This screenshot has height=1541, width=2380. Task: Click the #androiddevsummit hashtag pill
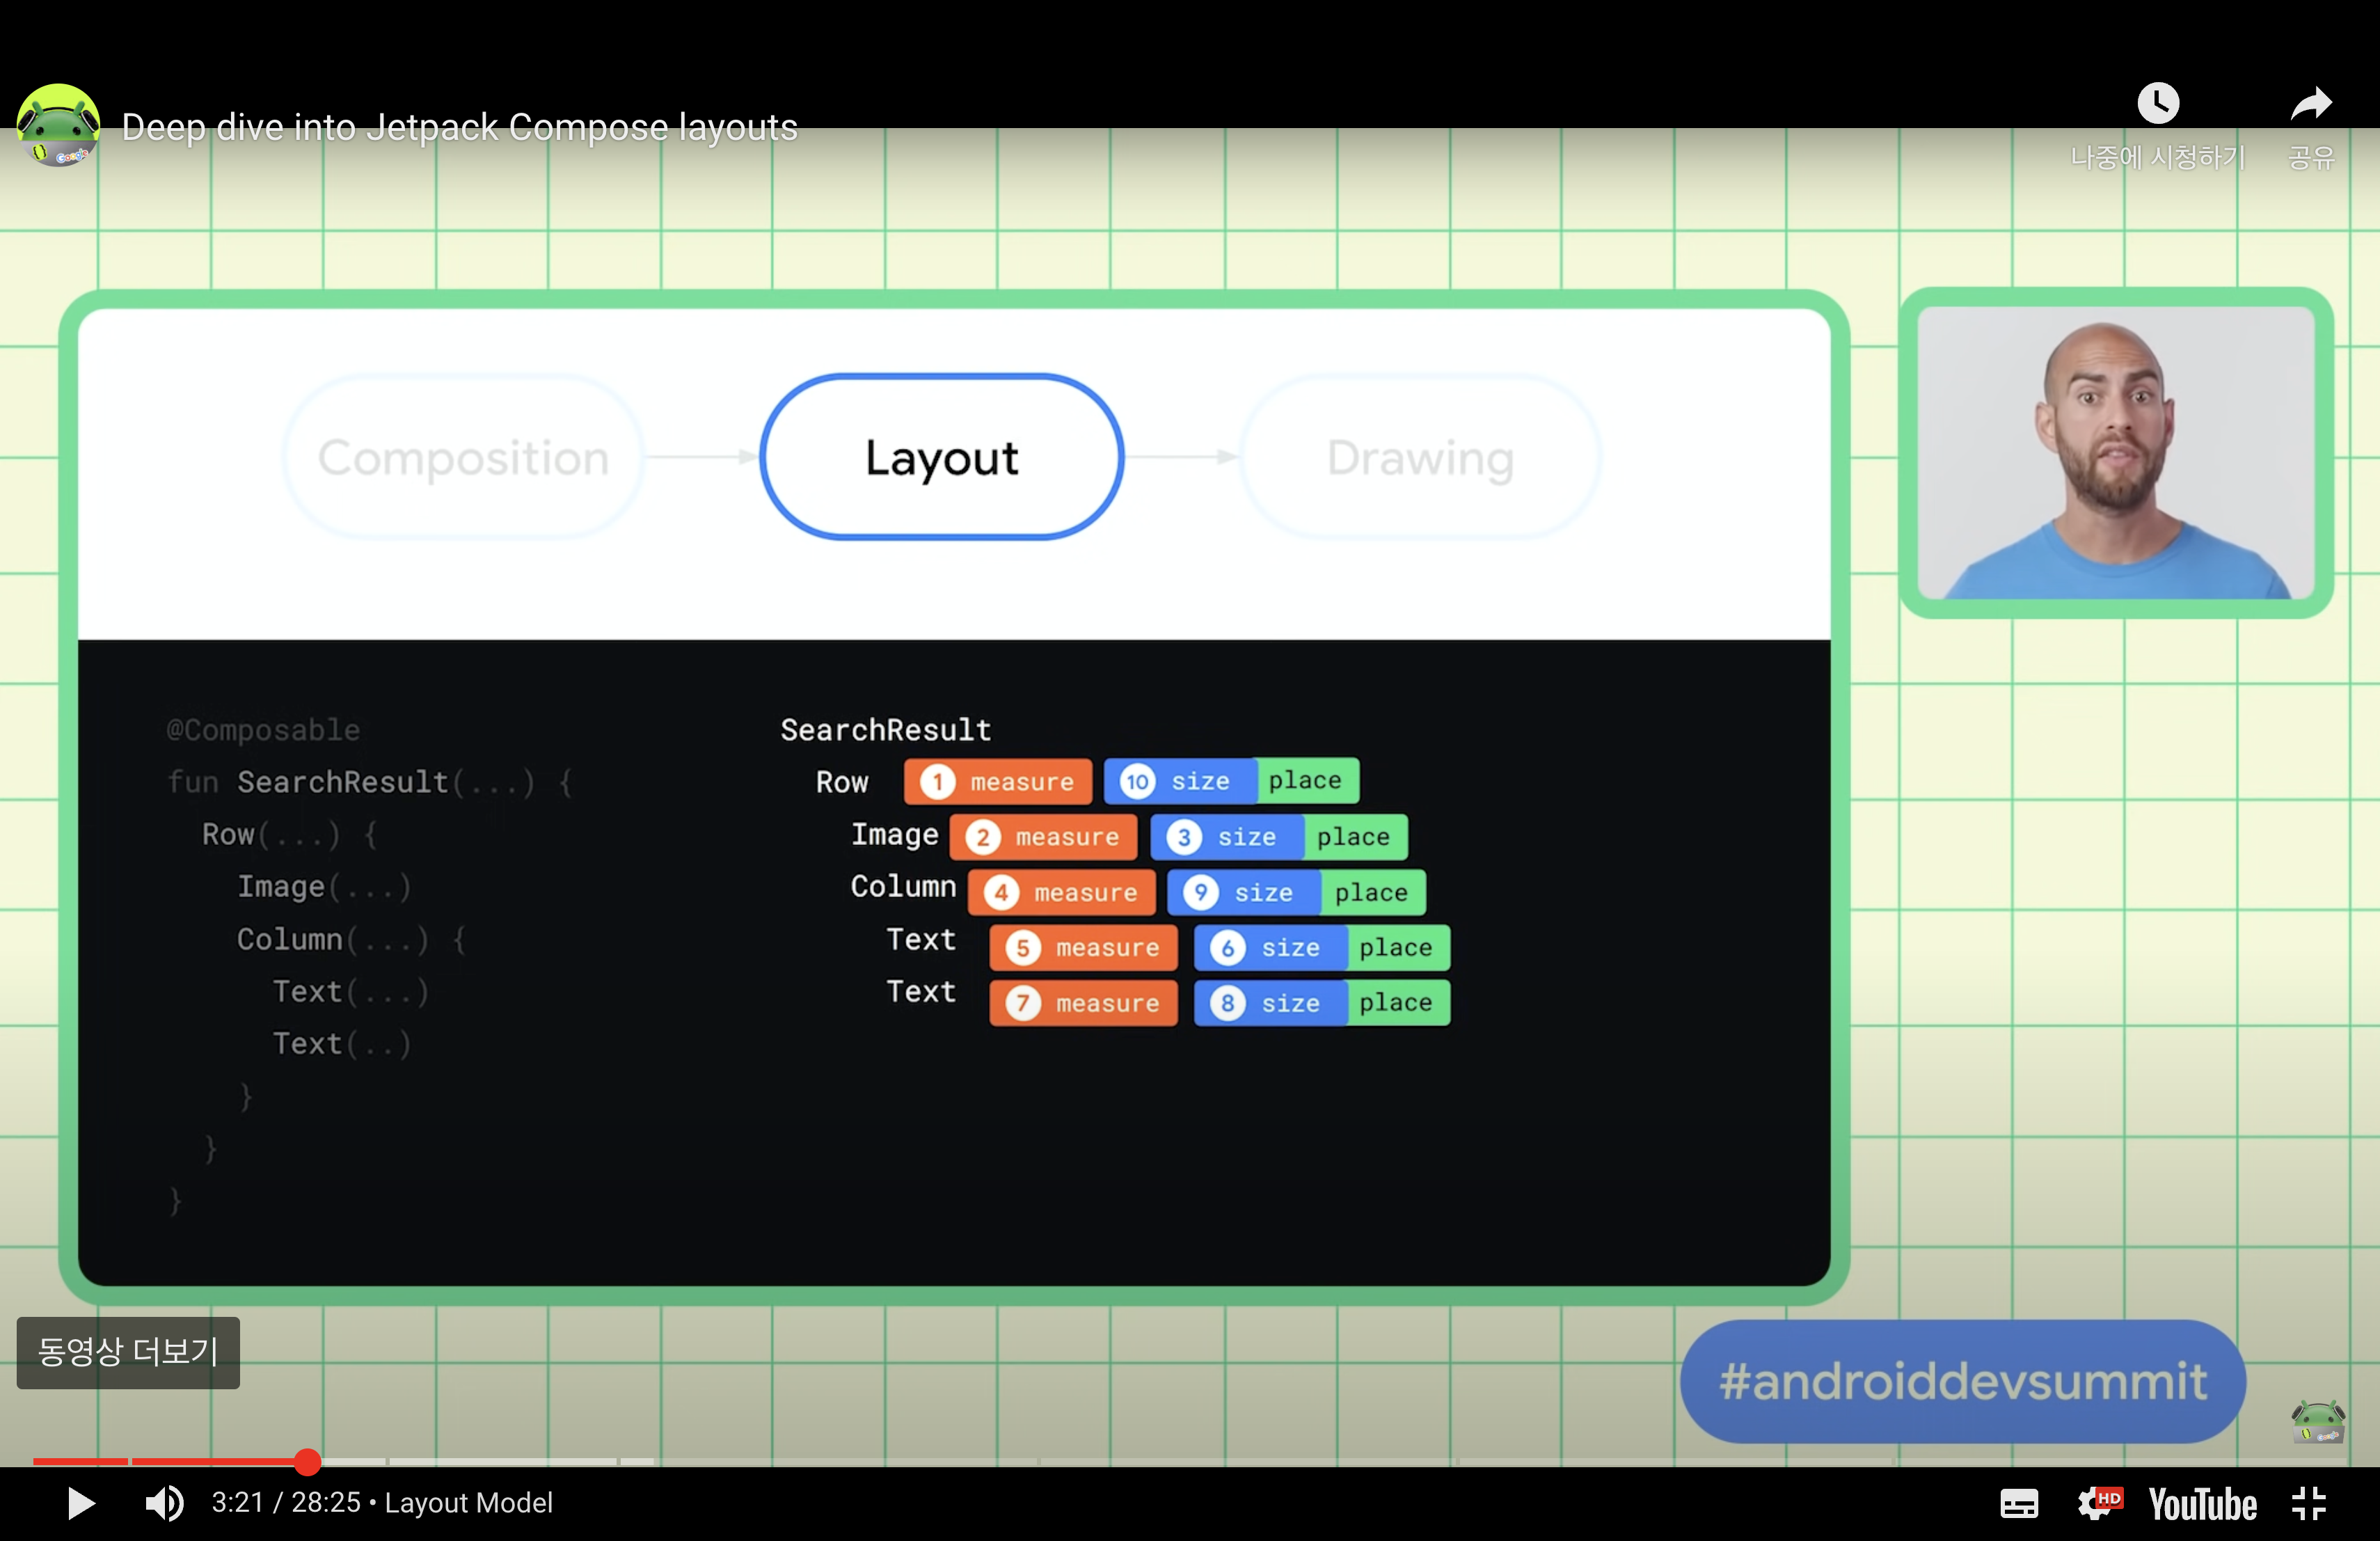[1962, 1381]
